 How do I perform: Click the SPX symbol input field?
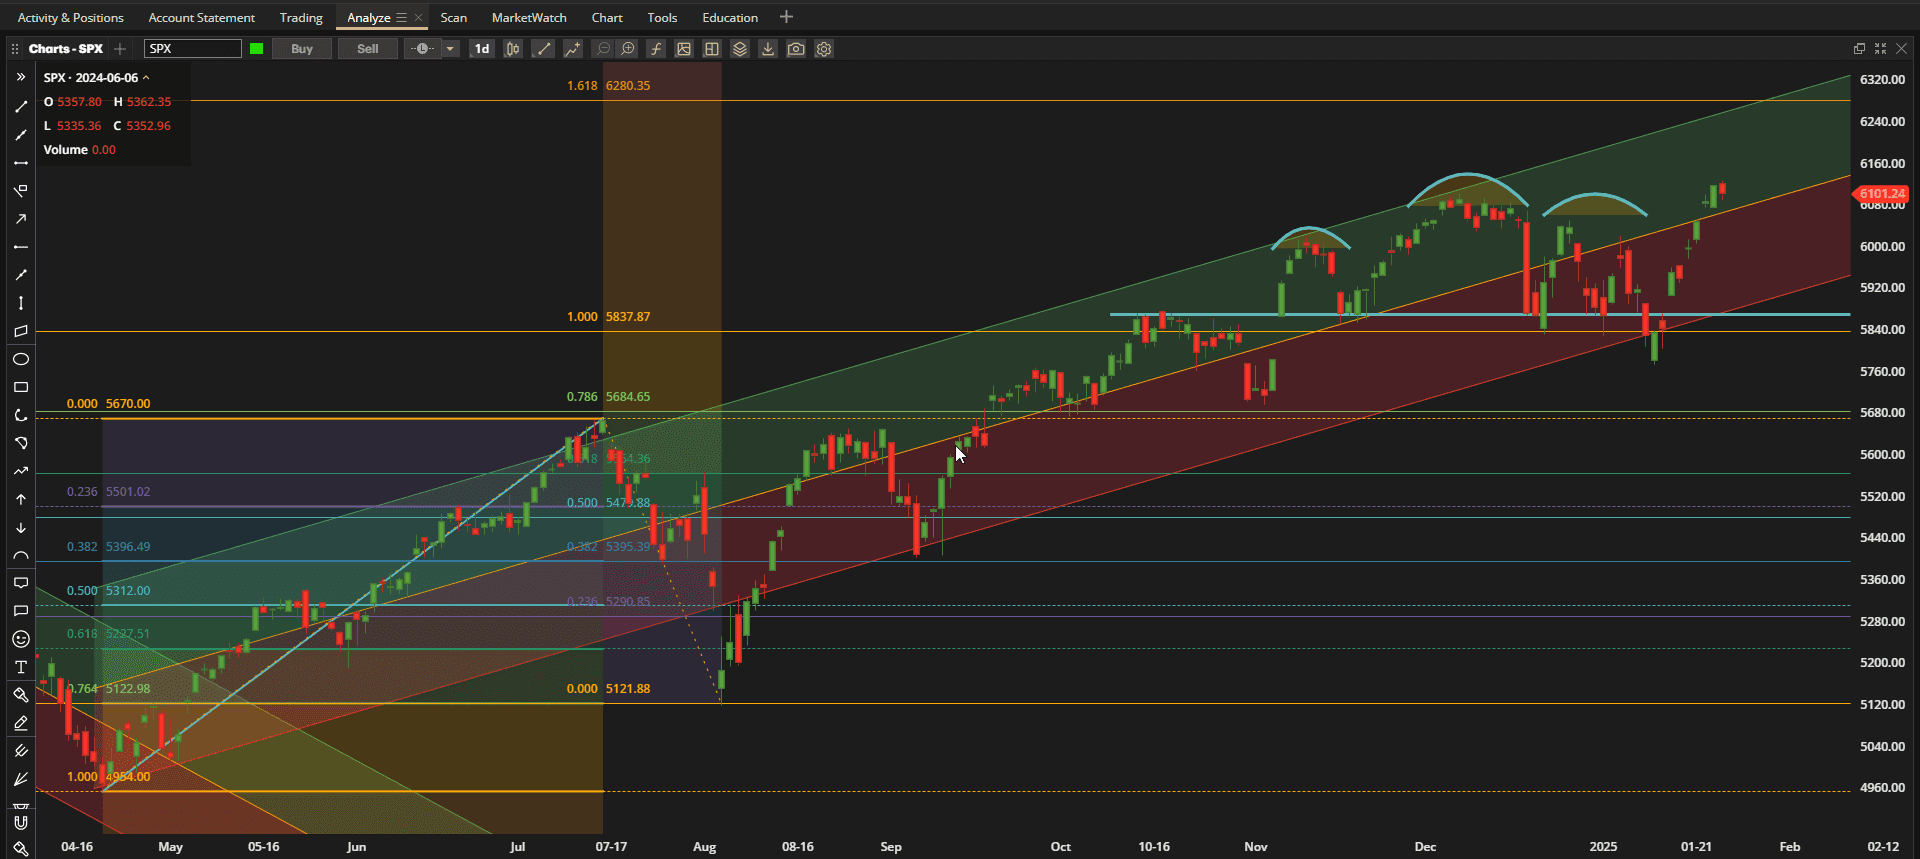point(193,48)
